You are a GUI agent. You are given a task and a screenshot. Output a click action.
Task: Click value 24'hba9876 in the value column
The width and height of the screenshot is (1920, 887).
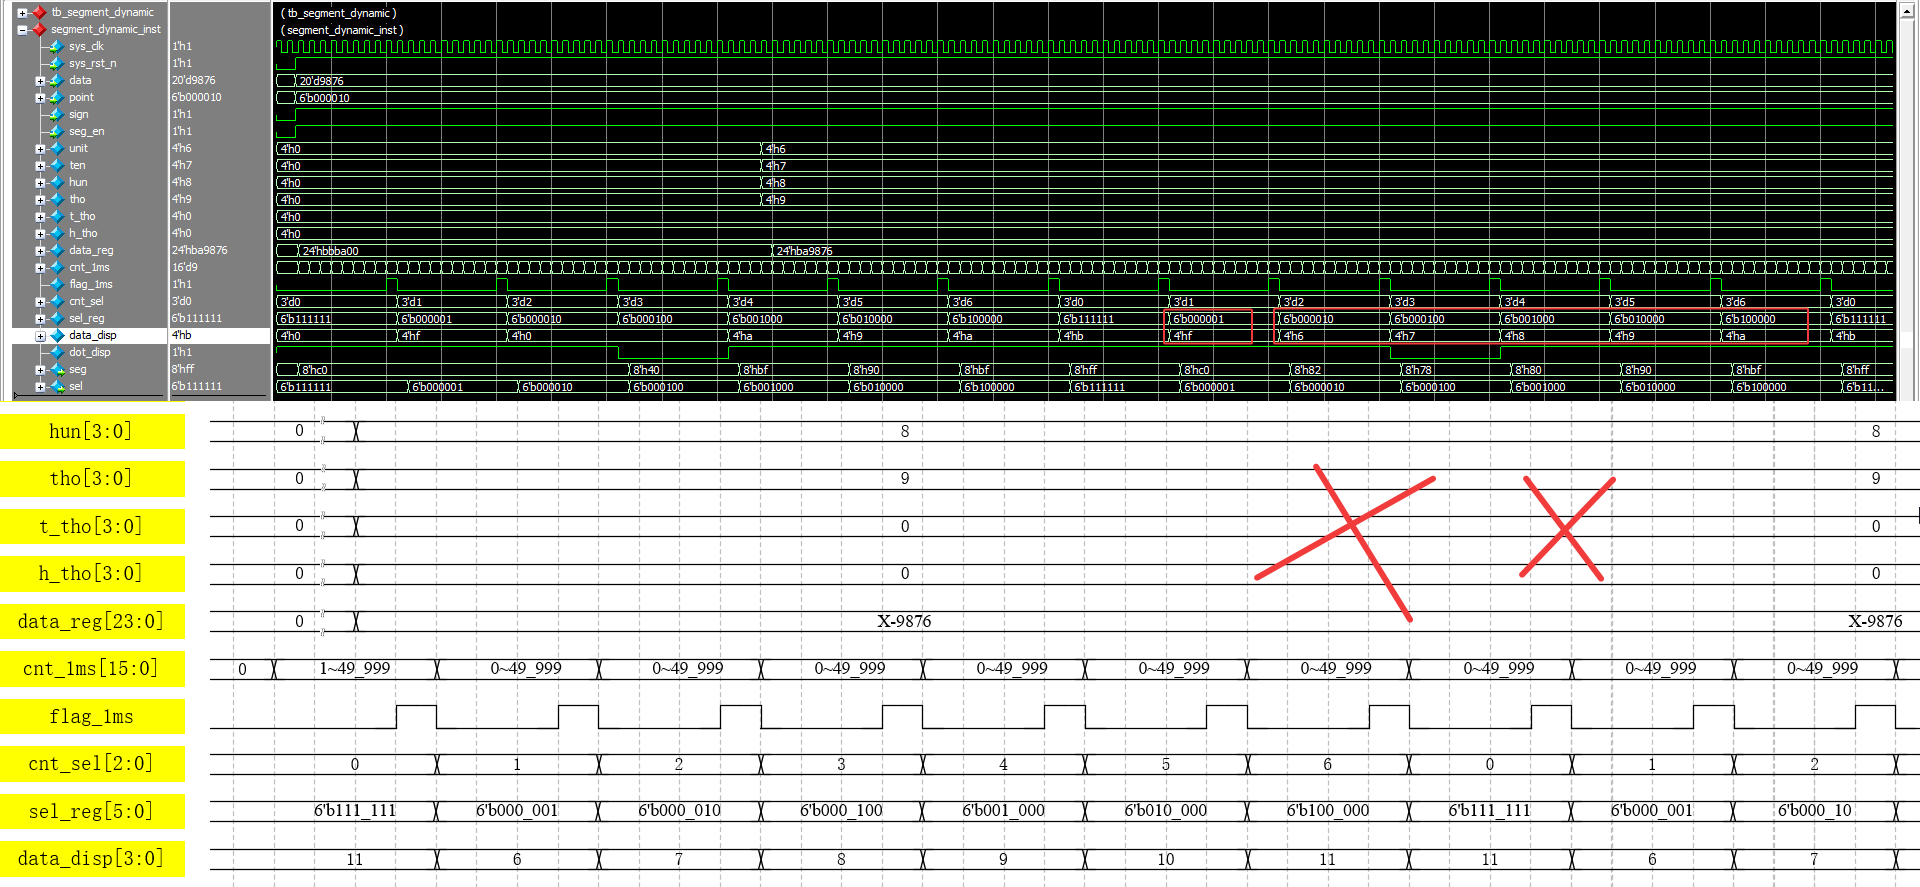200,250
